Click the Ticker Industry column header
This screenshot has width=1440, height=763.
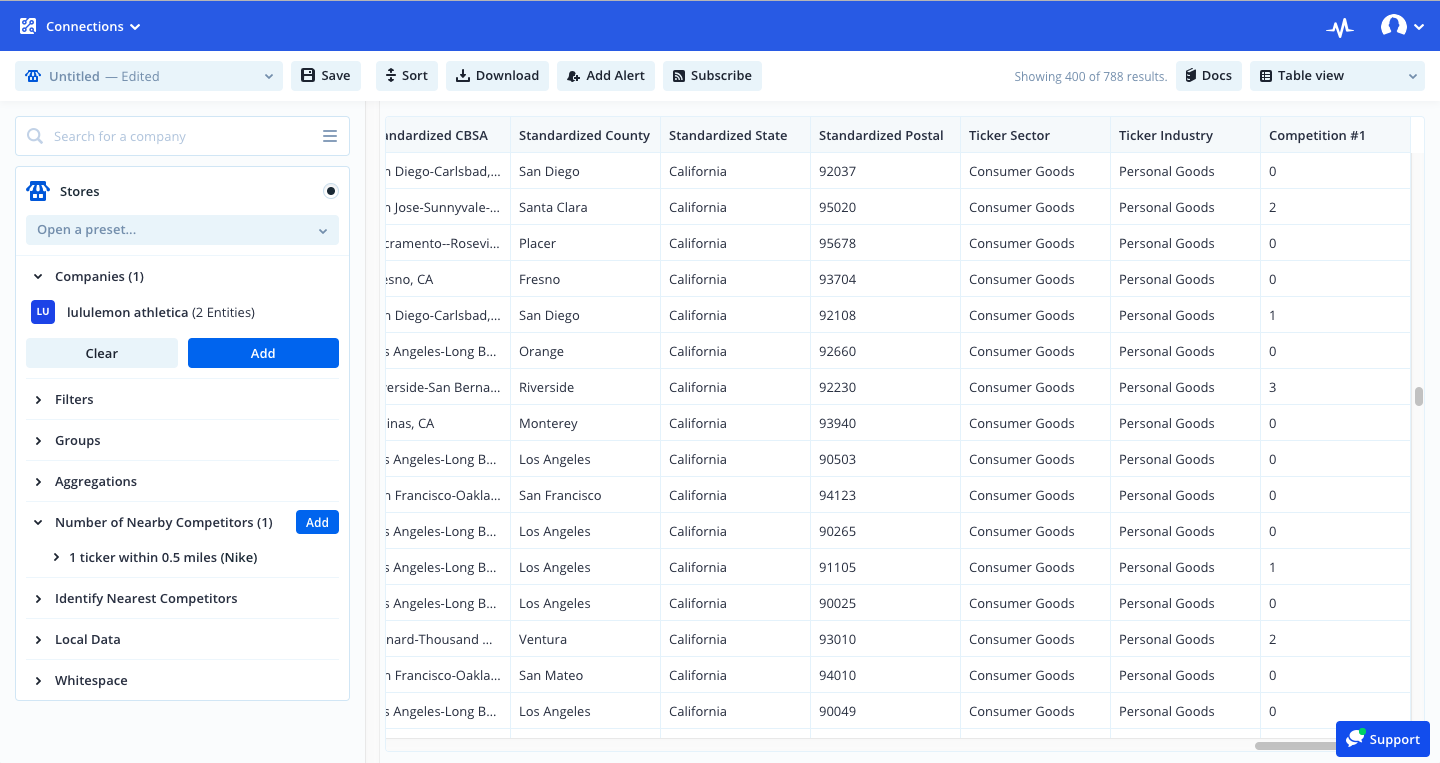1185,135
